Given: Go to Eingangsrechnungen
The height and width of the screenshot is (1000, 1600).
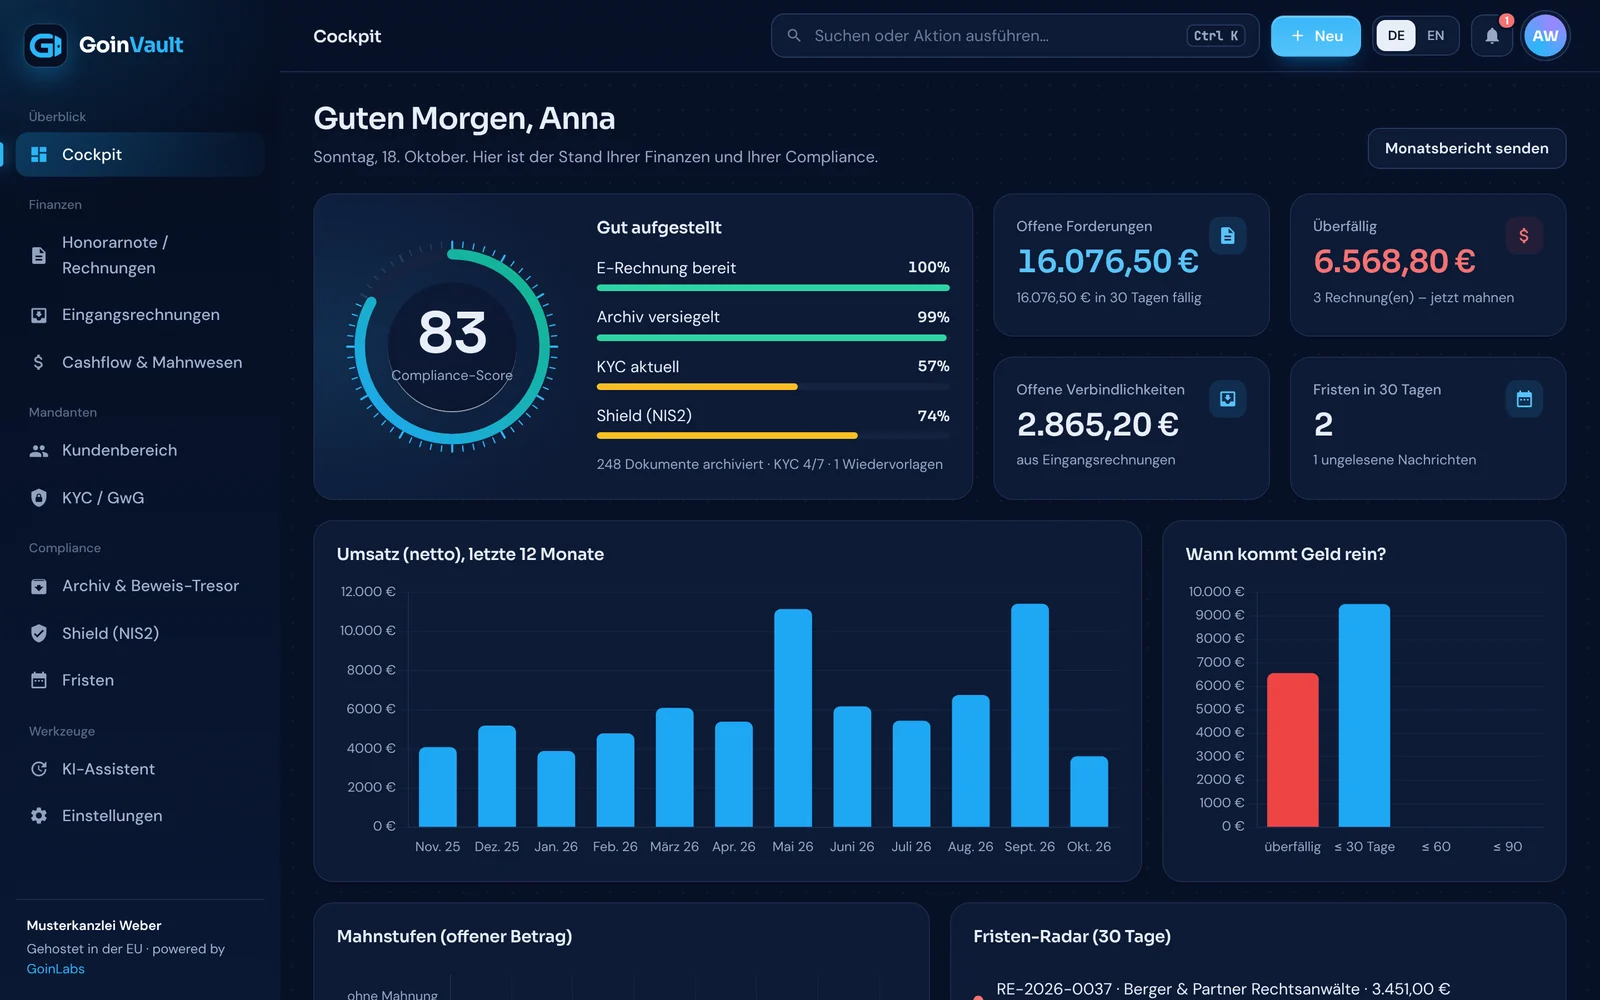Looking at the screenshot, I should (x=140, y=315).
